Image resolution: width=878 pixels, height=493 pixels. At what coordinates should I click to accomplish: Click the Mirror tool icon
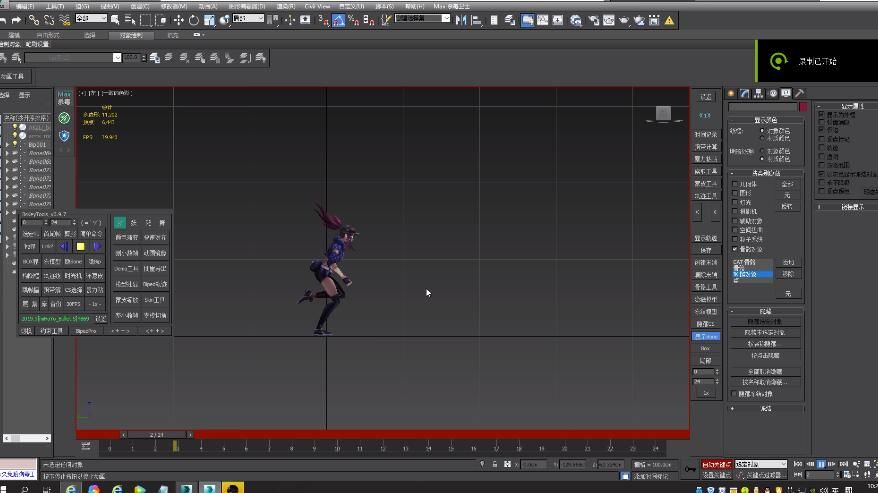coord(461,20)
